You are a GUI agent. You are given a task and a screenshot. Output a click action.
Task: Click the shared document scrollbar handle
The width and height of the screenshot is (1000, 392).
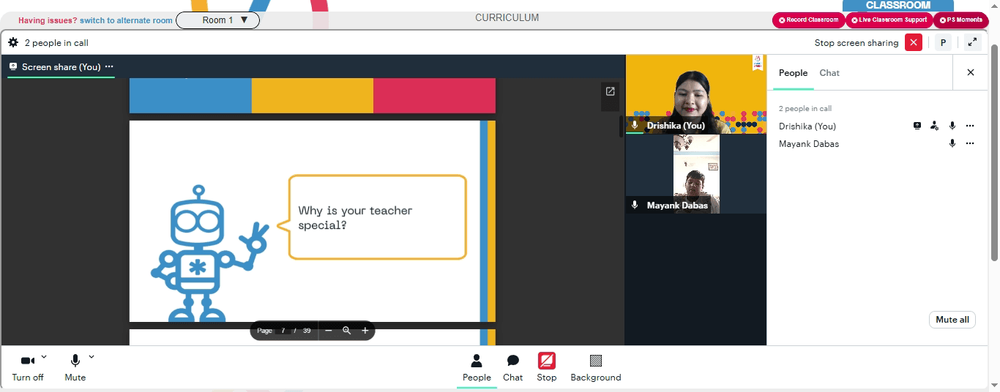(x=621, y=126)
